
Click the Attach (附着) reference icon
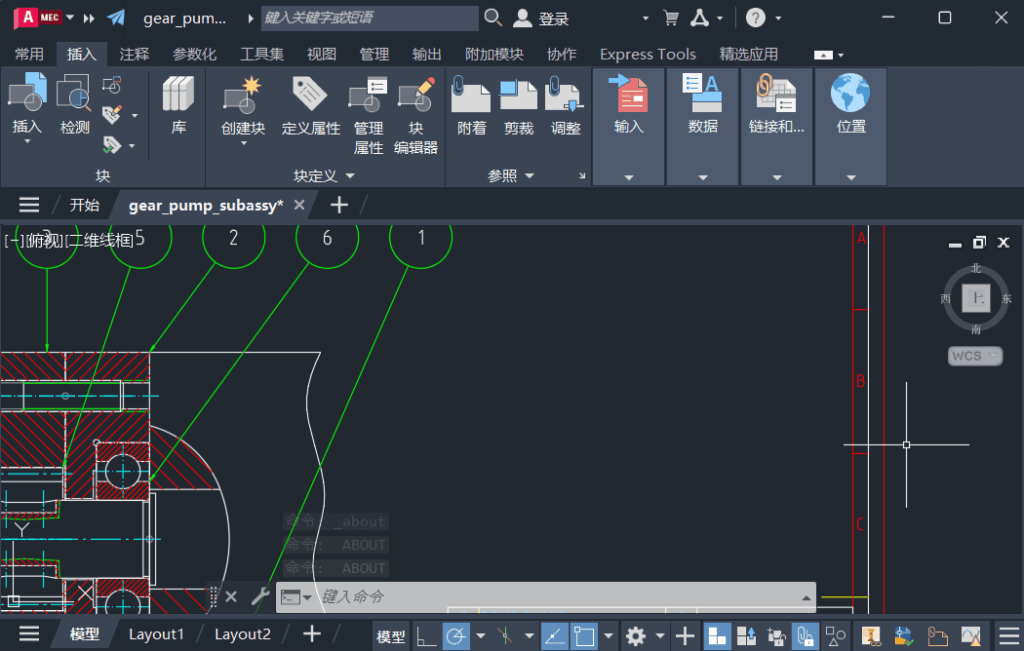(x=471, y=95)
